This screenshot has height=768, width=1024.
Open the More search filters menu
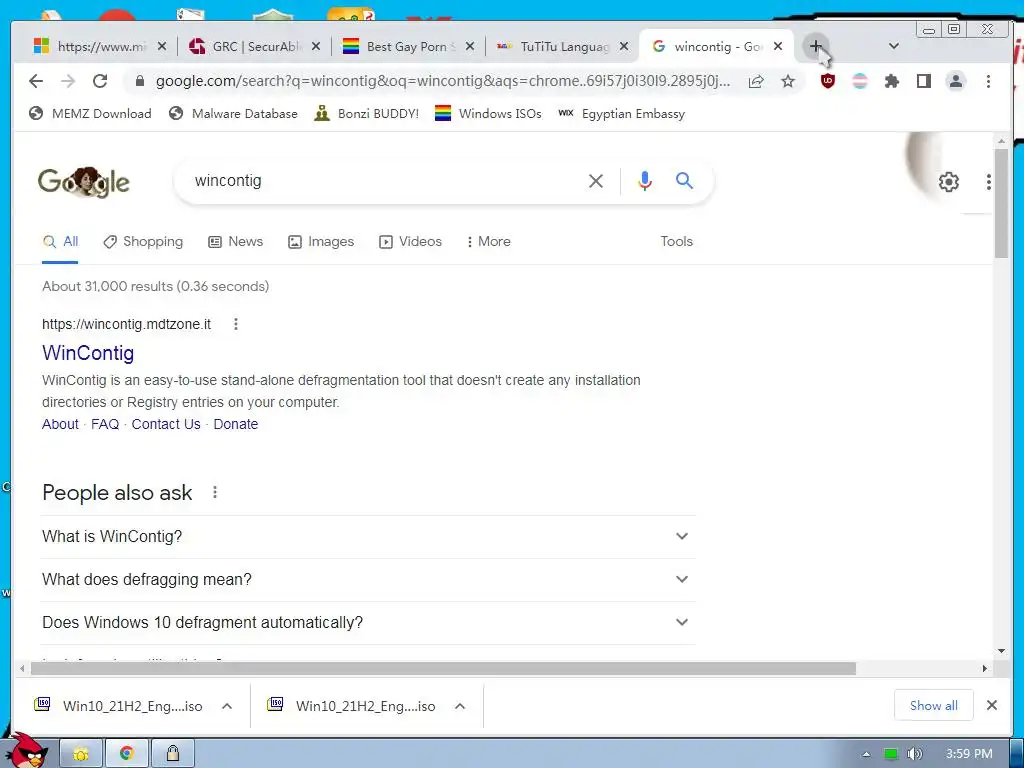click(488, 242)
